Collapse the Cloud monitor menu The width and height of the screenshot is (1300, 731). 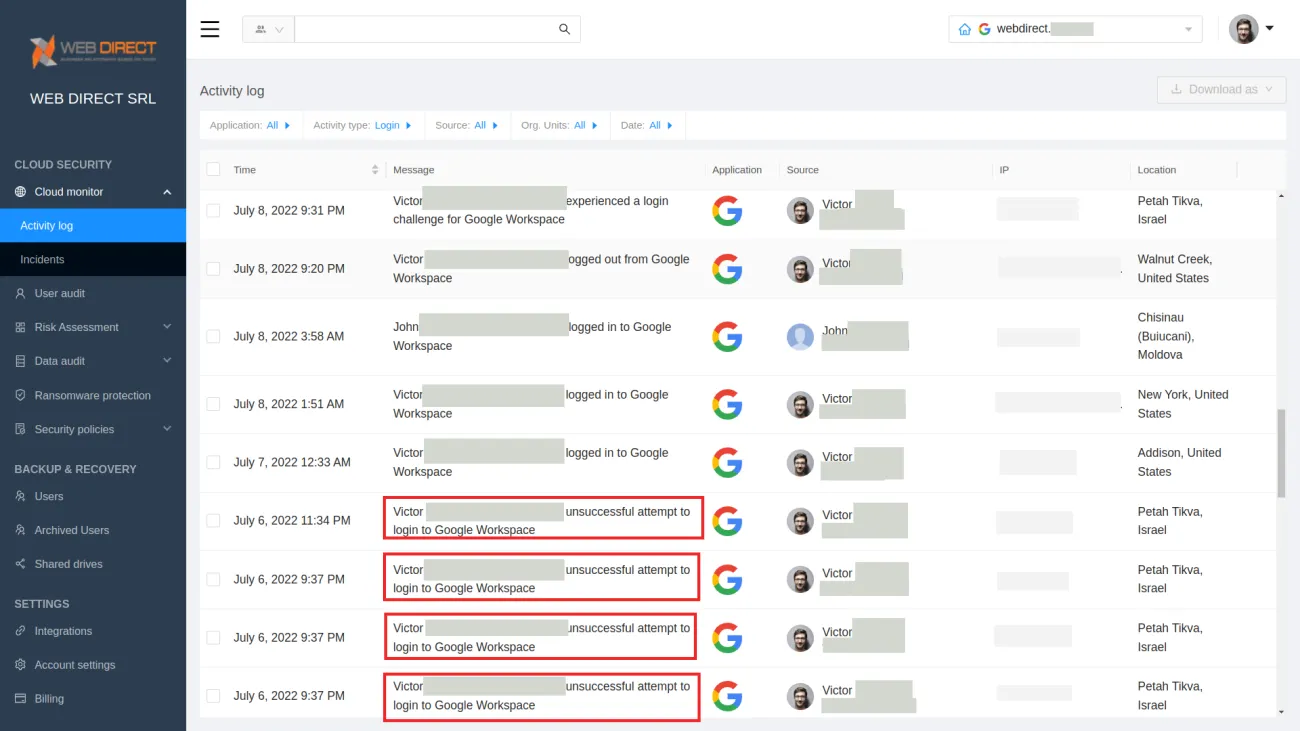pos(168,191)
